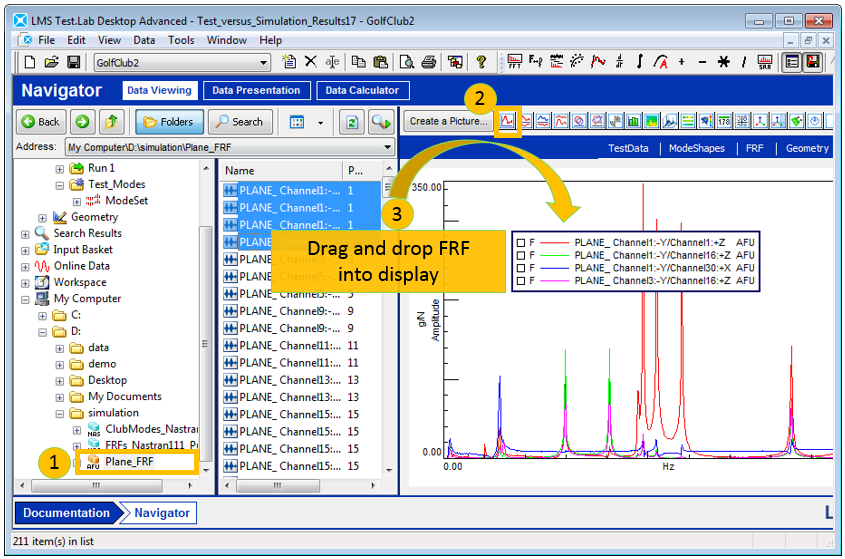The image size is (845, 559).
Task: Click the Create a Picture button
Action: pos(449,121)
